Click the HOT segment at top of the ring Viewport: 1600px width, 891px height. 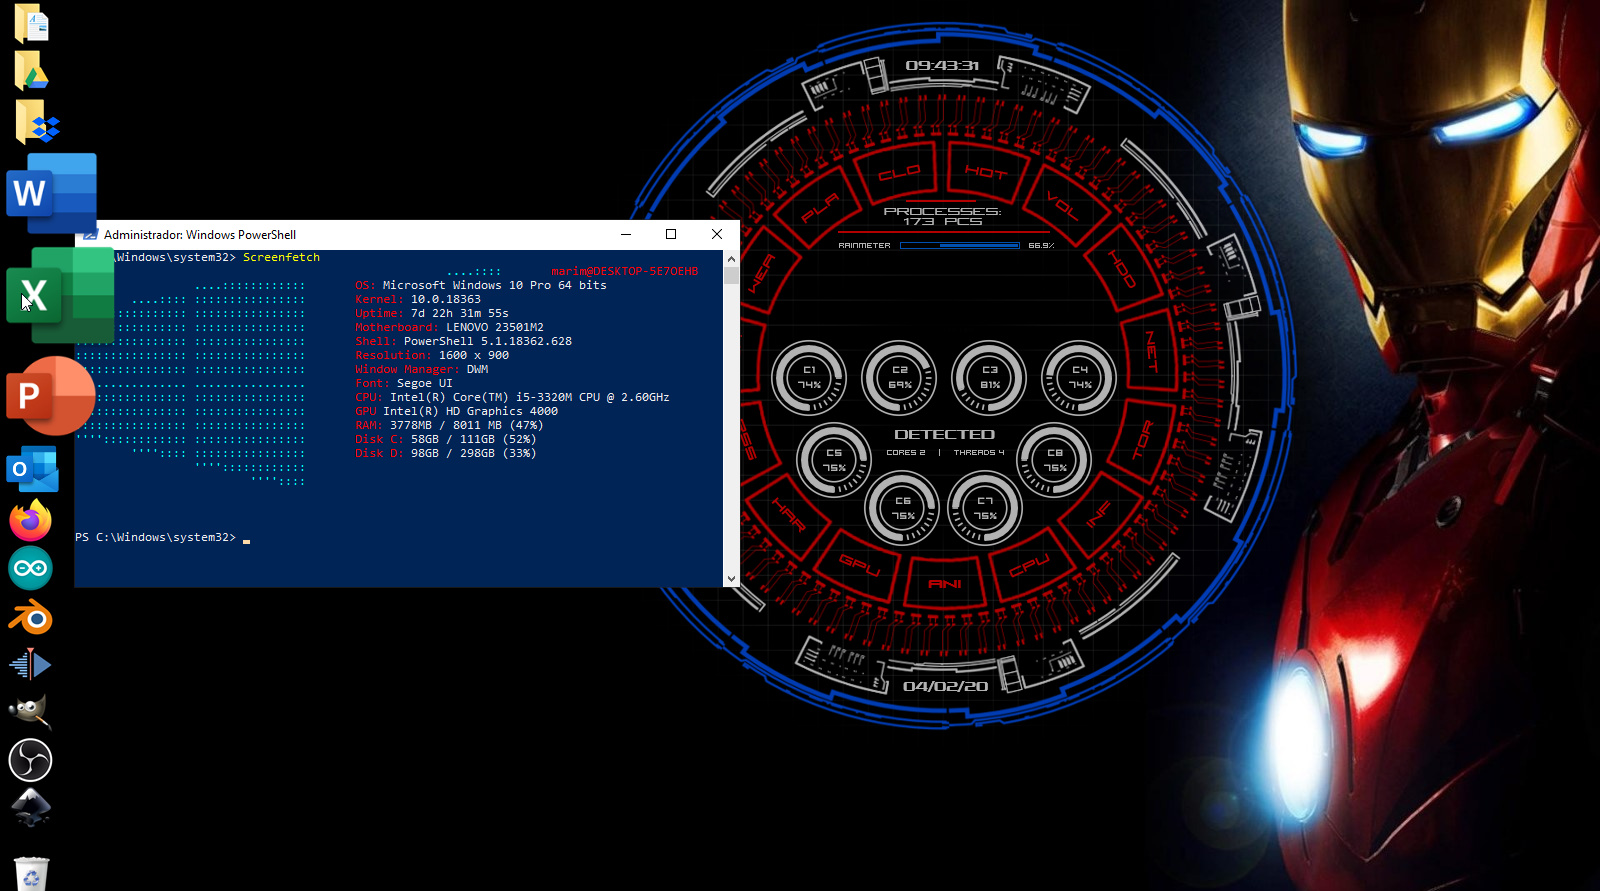(986, 172)
